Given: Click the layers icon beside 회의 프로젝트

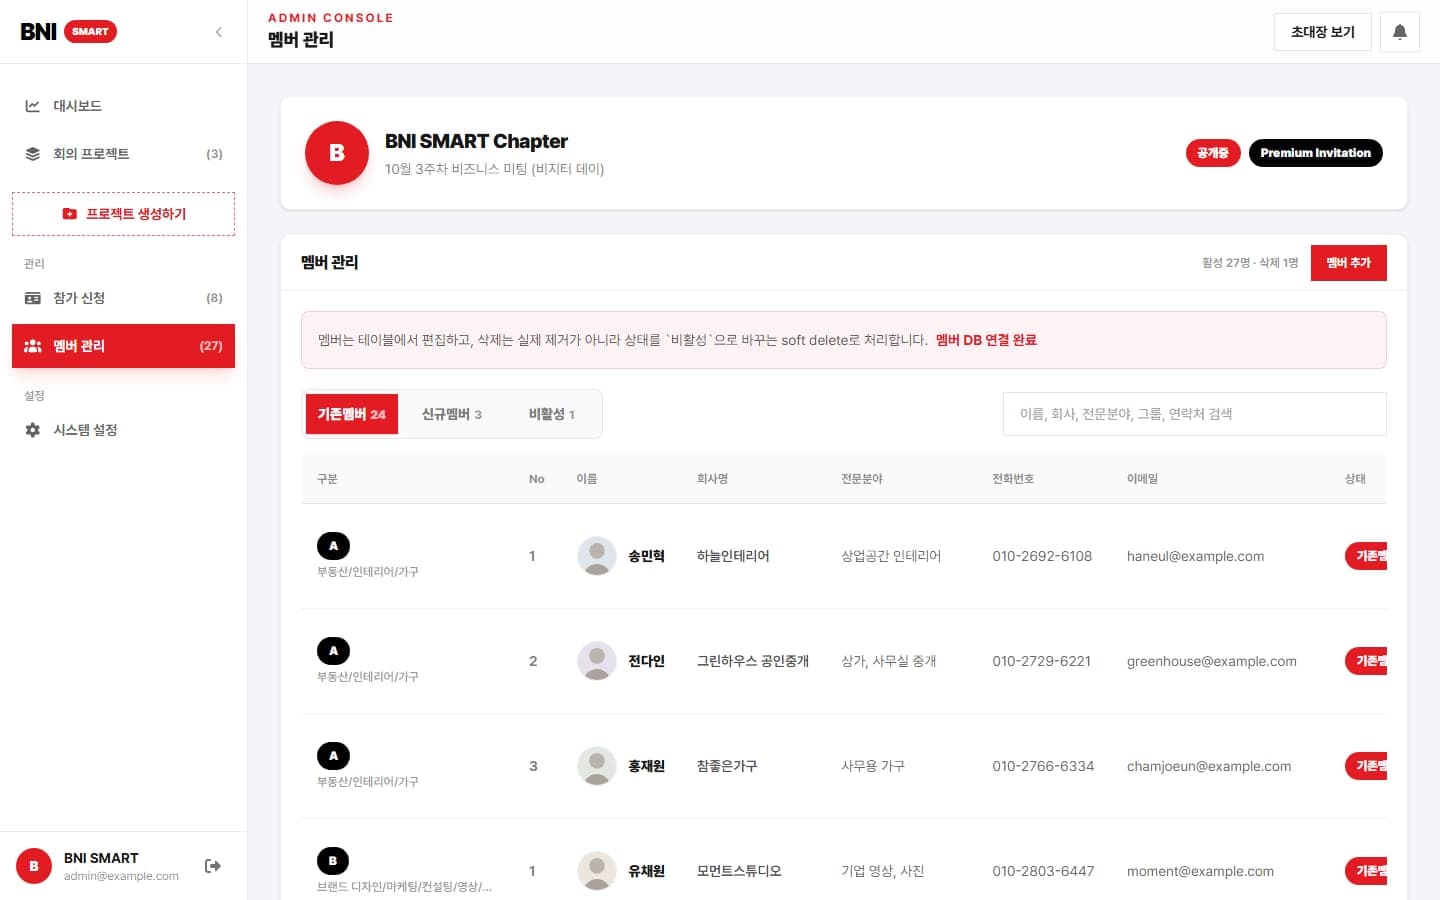Looking at the screenshot, I should point(33,154).
